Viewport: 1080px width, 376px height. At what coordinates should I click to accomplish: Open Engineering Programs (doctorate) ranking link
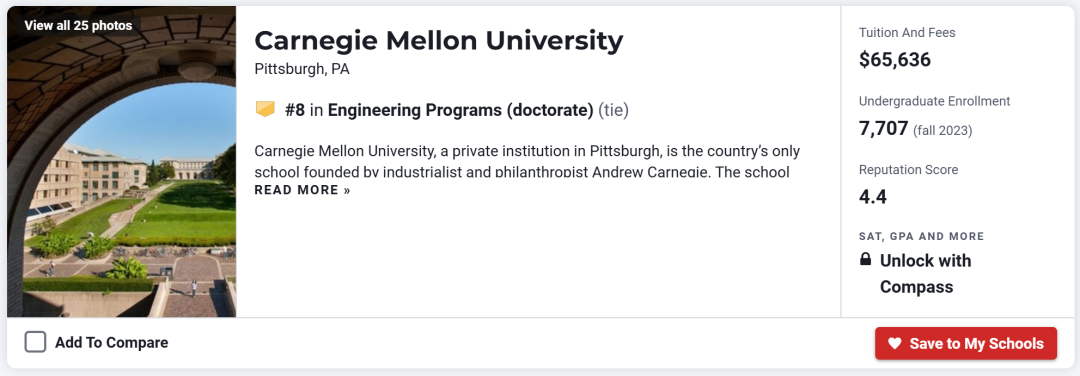(460, 110)
